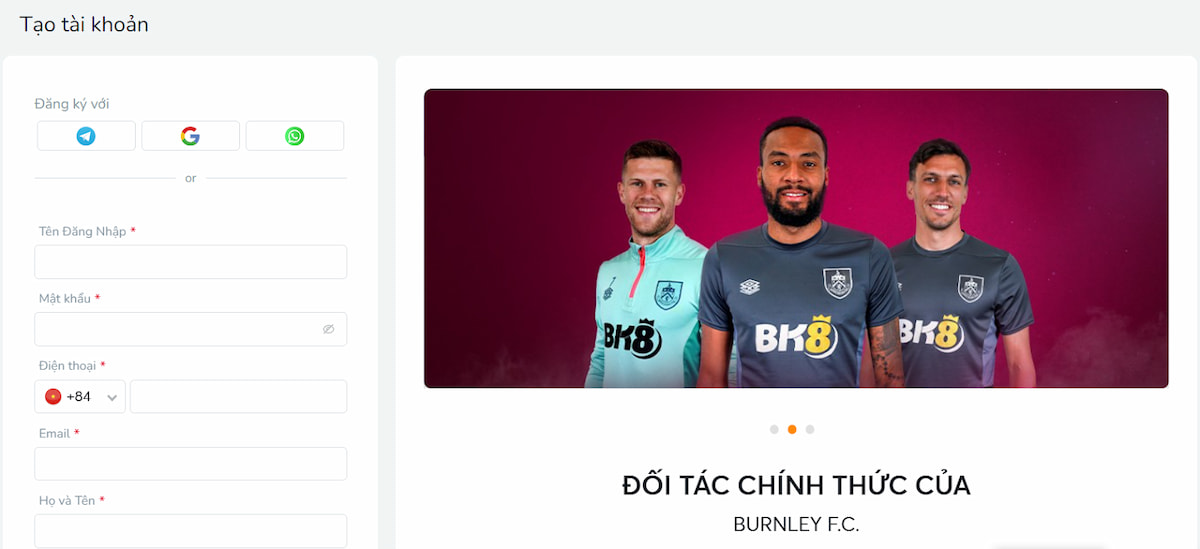Click the Tạo tài khoản page title
The image size is (1200, 549).
84,24
